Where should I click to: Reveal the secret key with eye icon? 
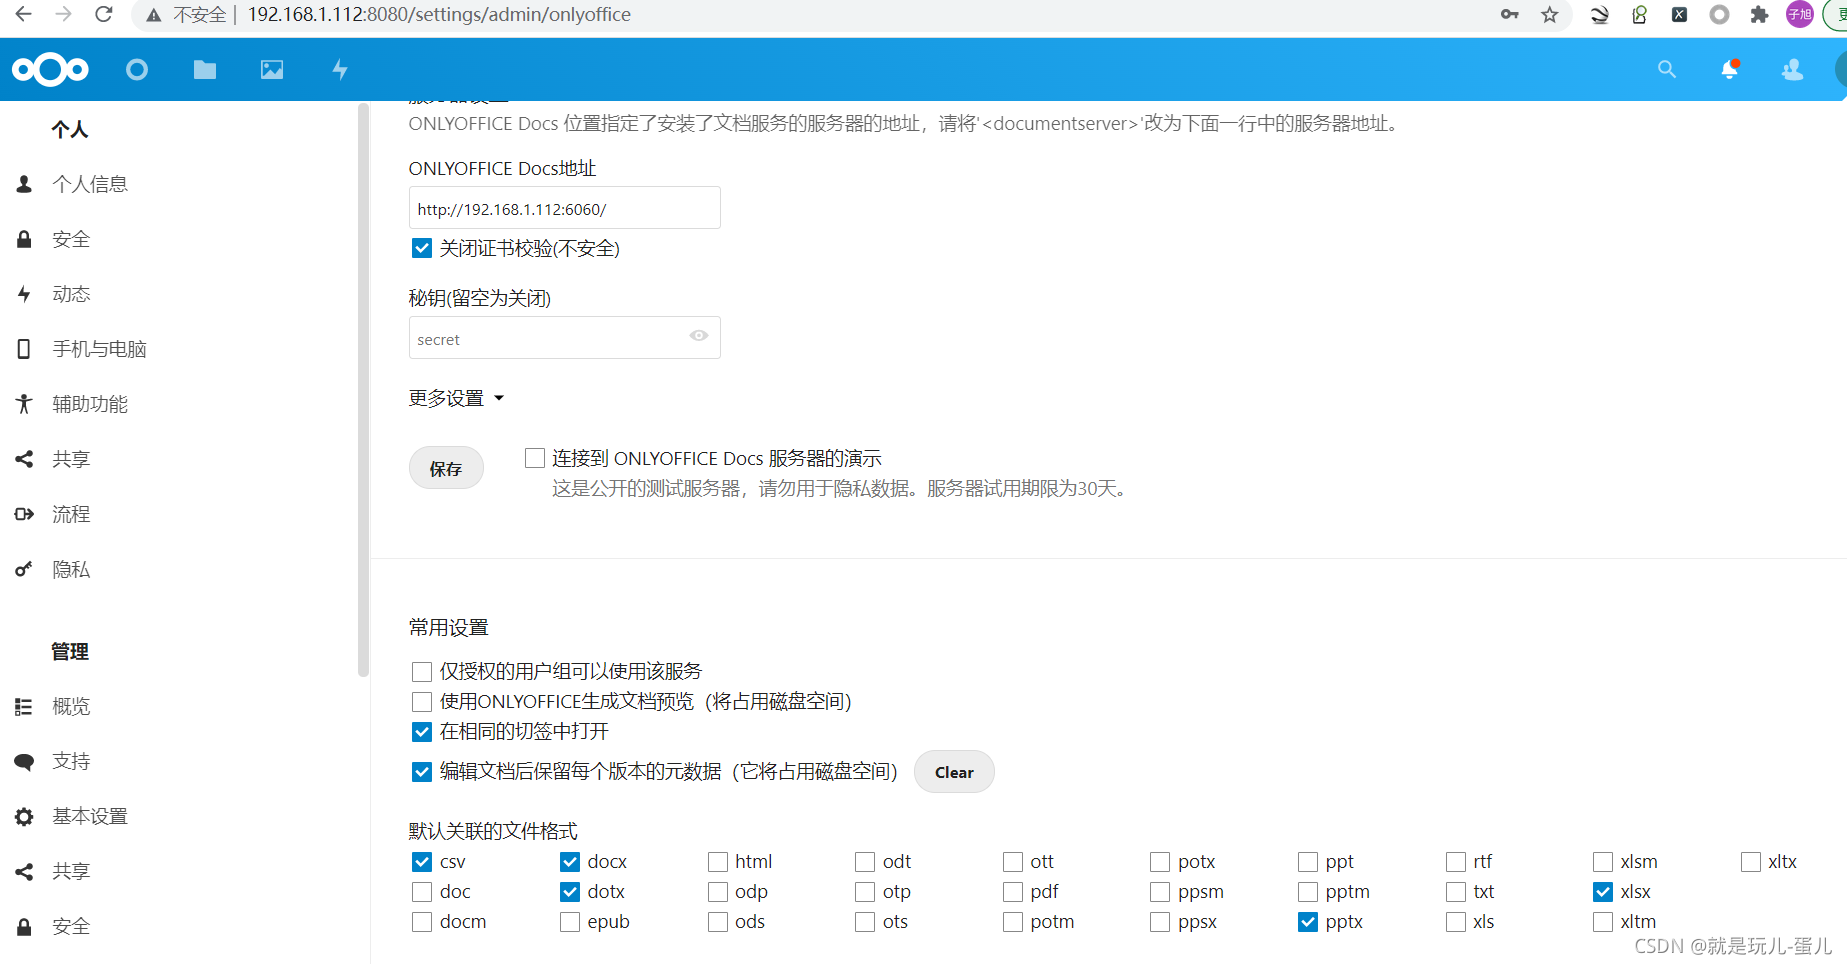click(699, 336)
